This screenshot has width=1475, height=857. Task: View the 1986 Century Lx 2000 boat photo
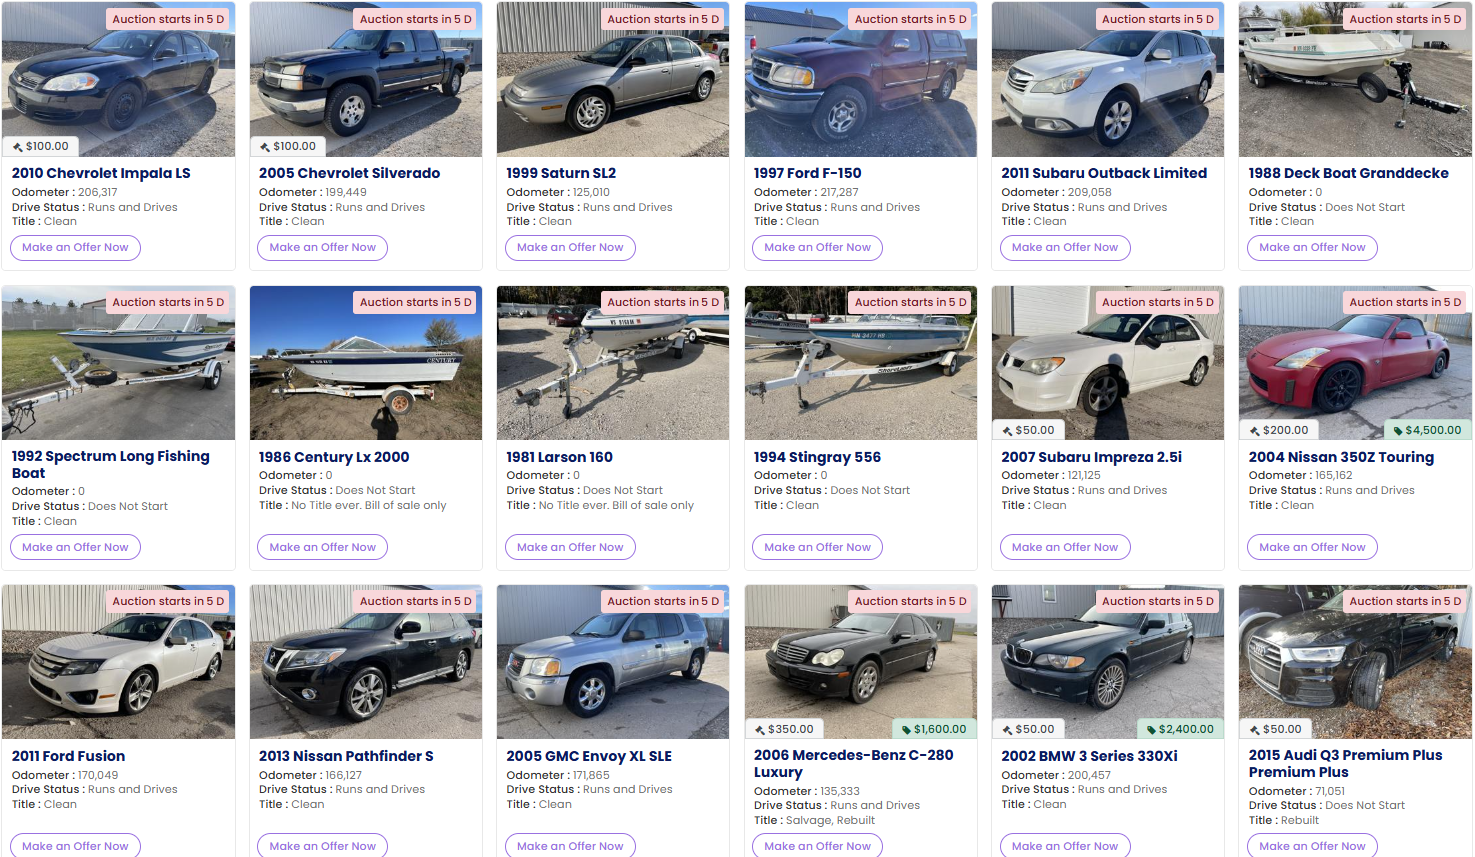click(366, 363)
